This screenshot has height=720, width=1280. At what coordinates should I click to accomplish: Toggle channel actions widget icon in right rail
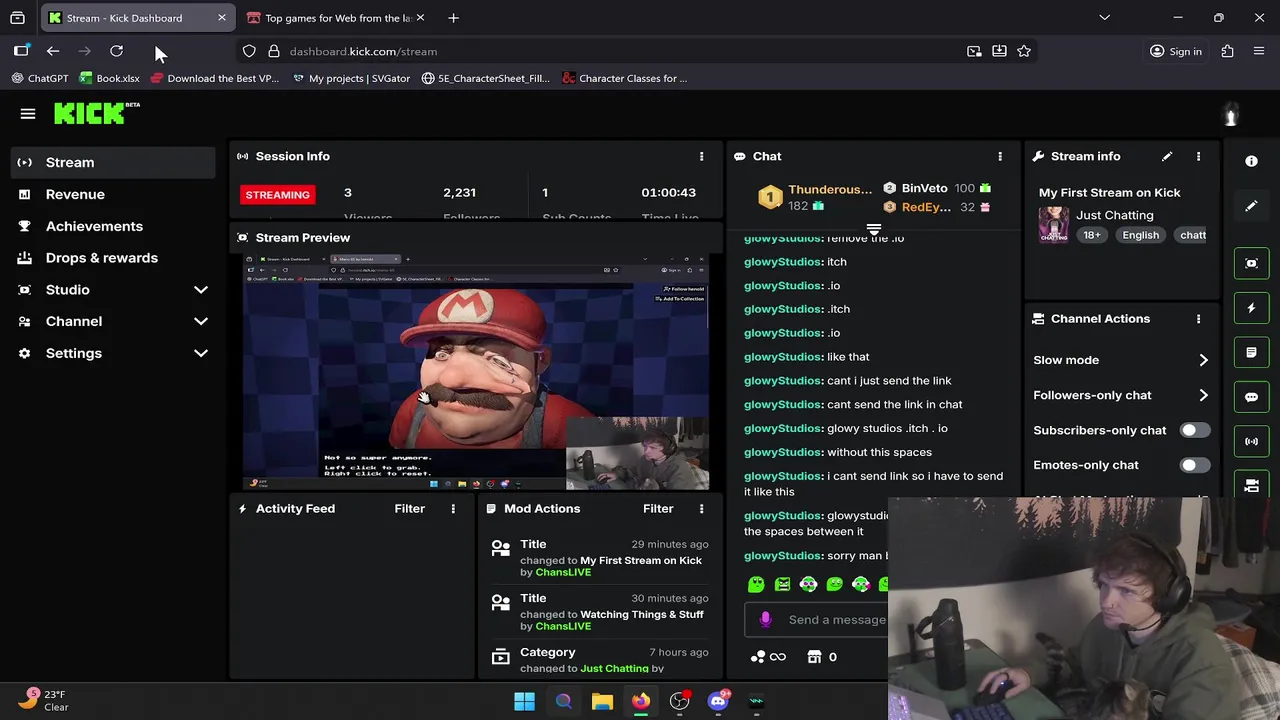pyautogui.click(x=1251, y=486)
